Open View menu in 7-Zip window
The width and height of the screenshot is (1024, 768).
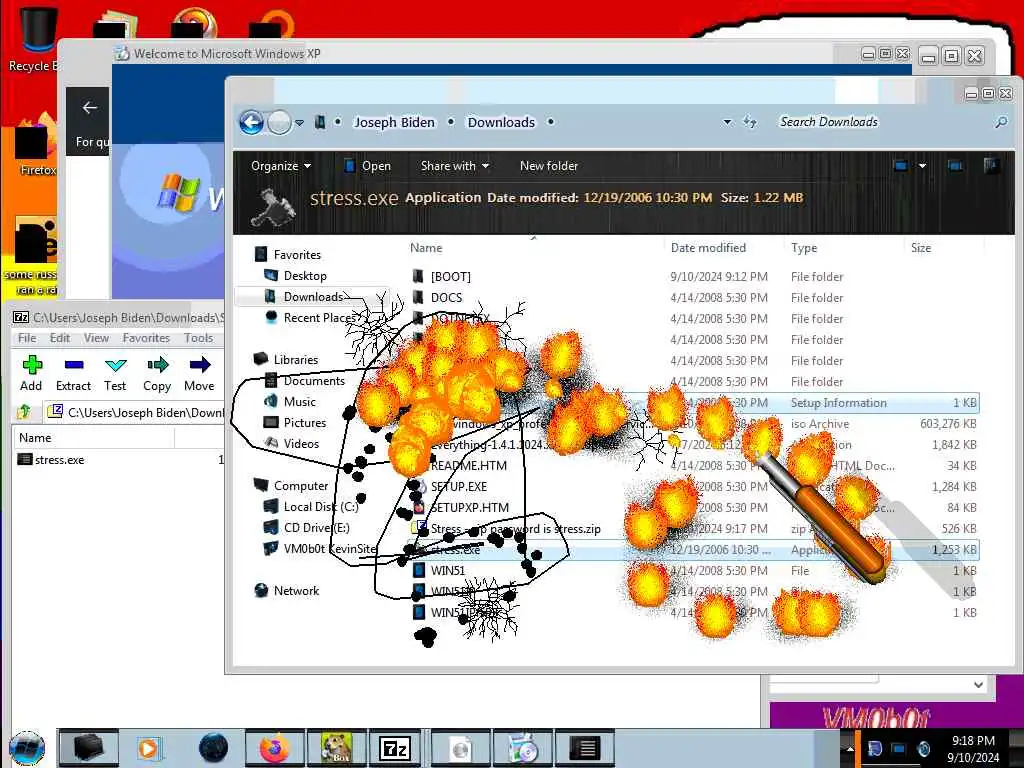96,338
